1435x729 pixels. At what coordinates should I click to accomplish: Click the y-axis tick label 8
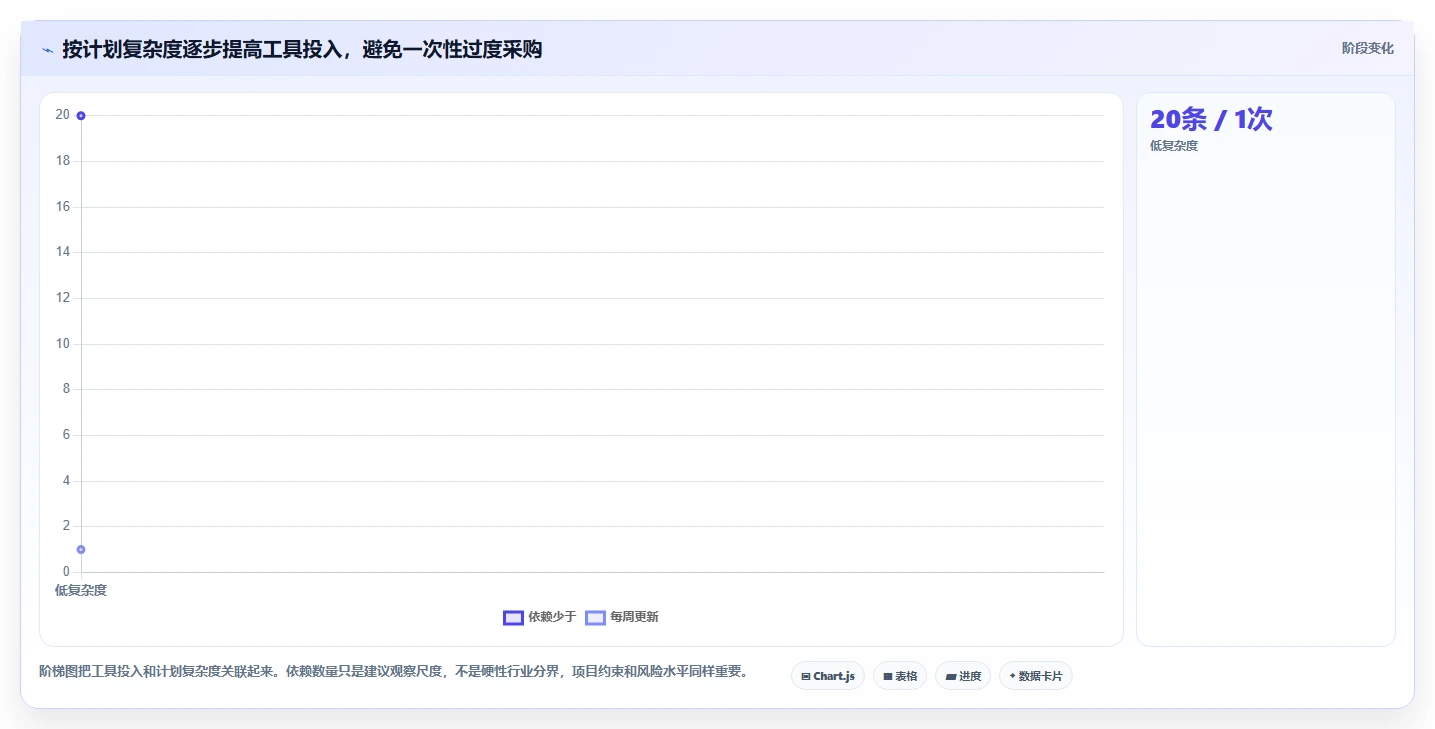pyautogui.click(x=66, y=388)
